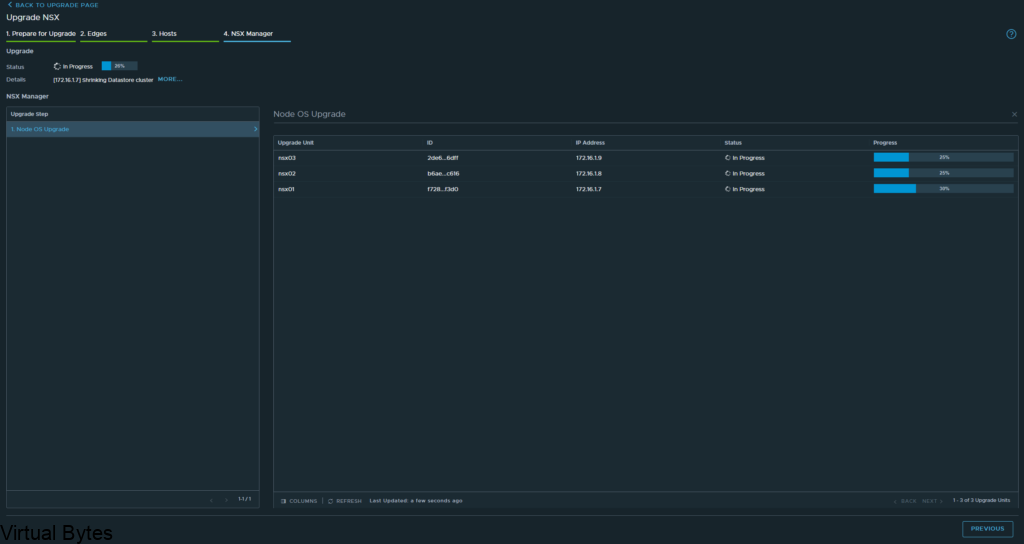Click the table NEXT pagination button
Screen dimensions: 1024x544
pos(933,501)
